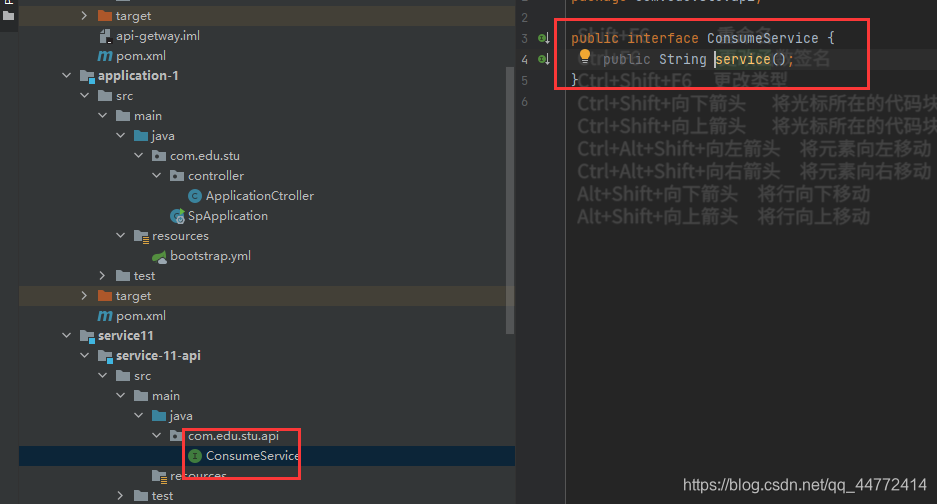Viewport: 937px width, 504px height.
Task: Collapse main folder under application-1 src
Action: [x=102, y=115]
